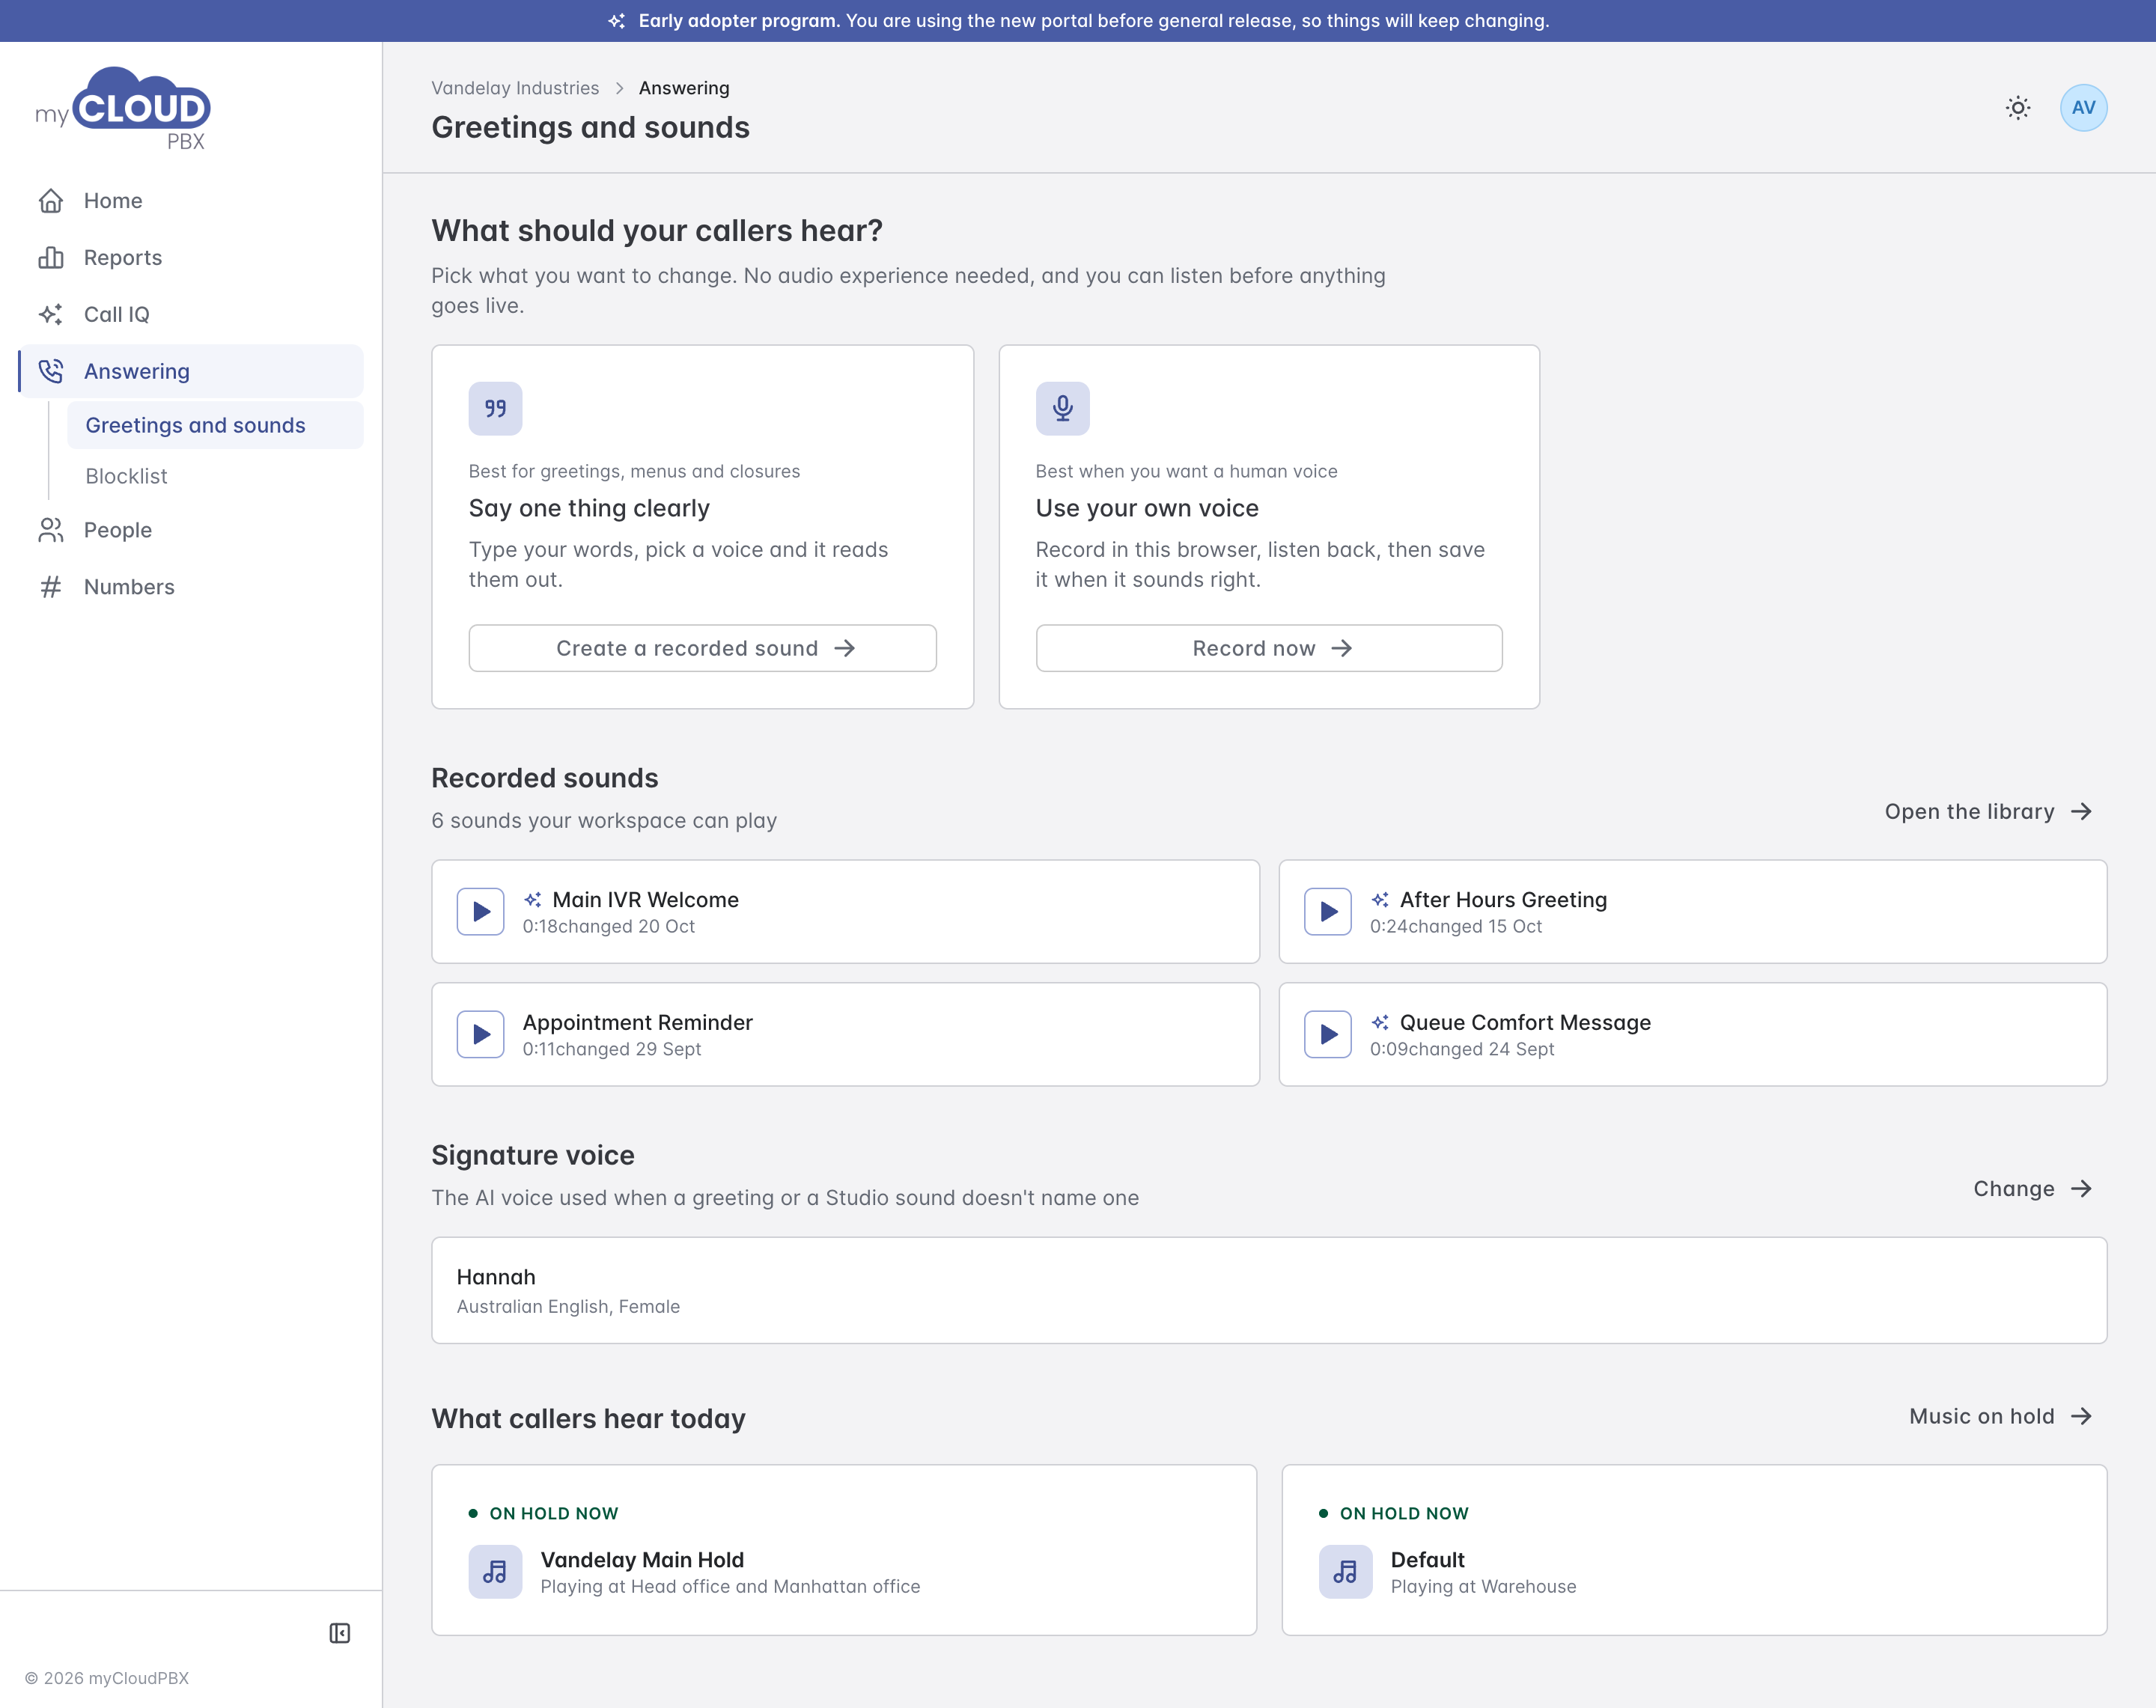Open the Vandelay Main Hold card
This screenshot has width=2156, height=1708.
(844, 1550)
